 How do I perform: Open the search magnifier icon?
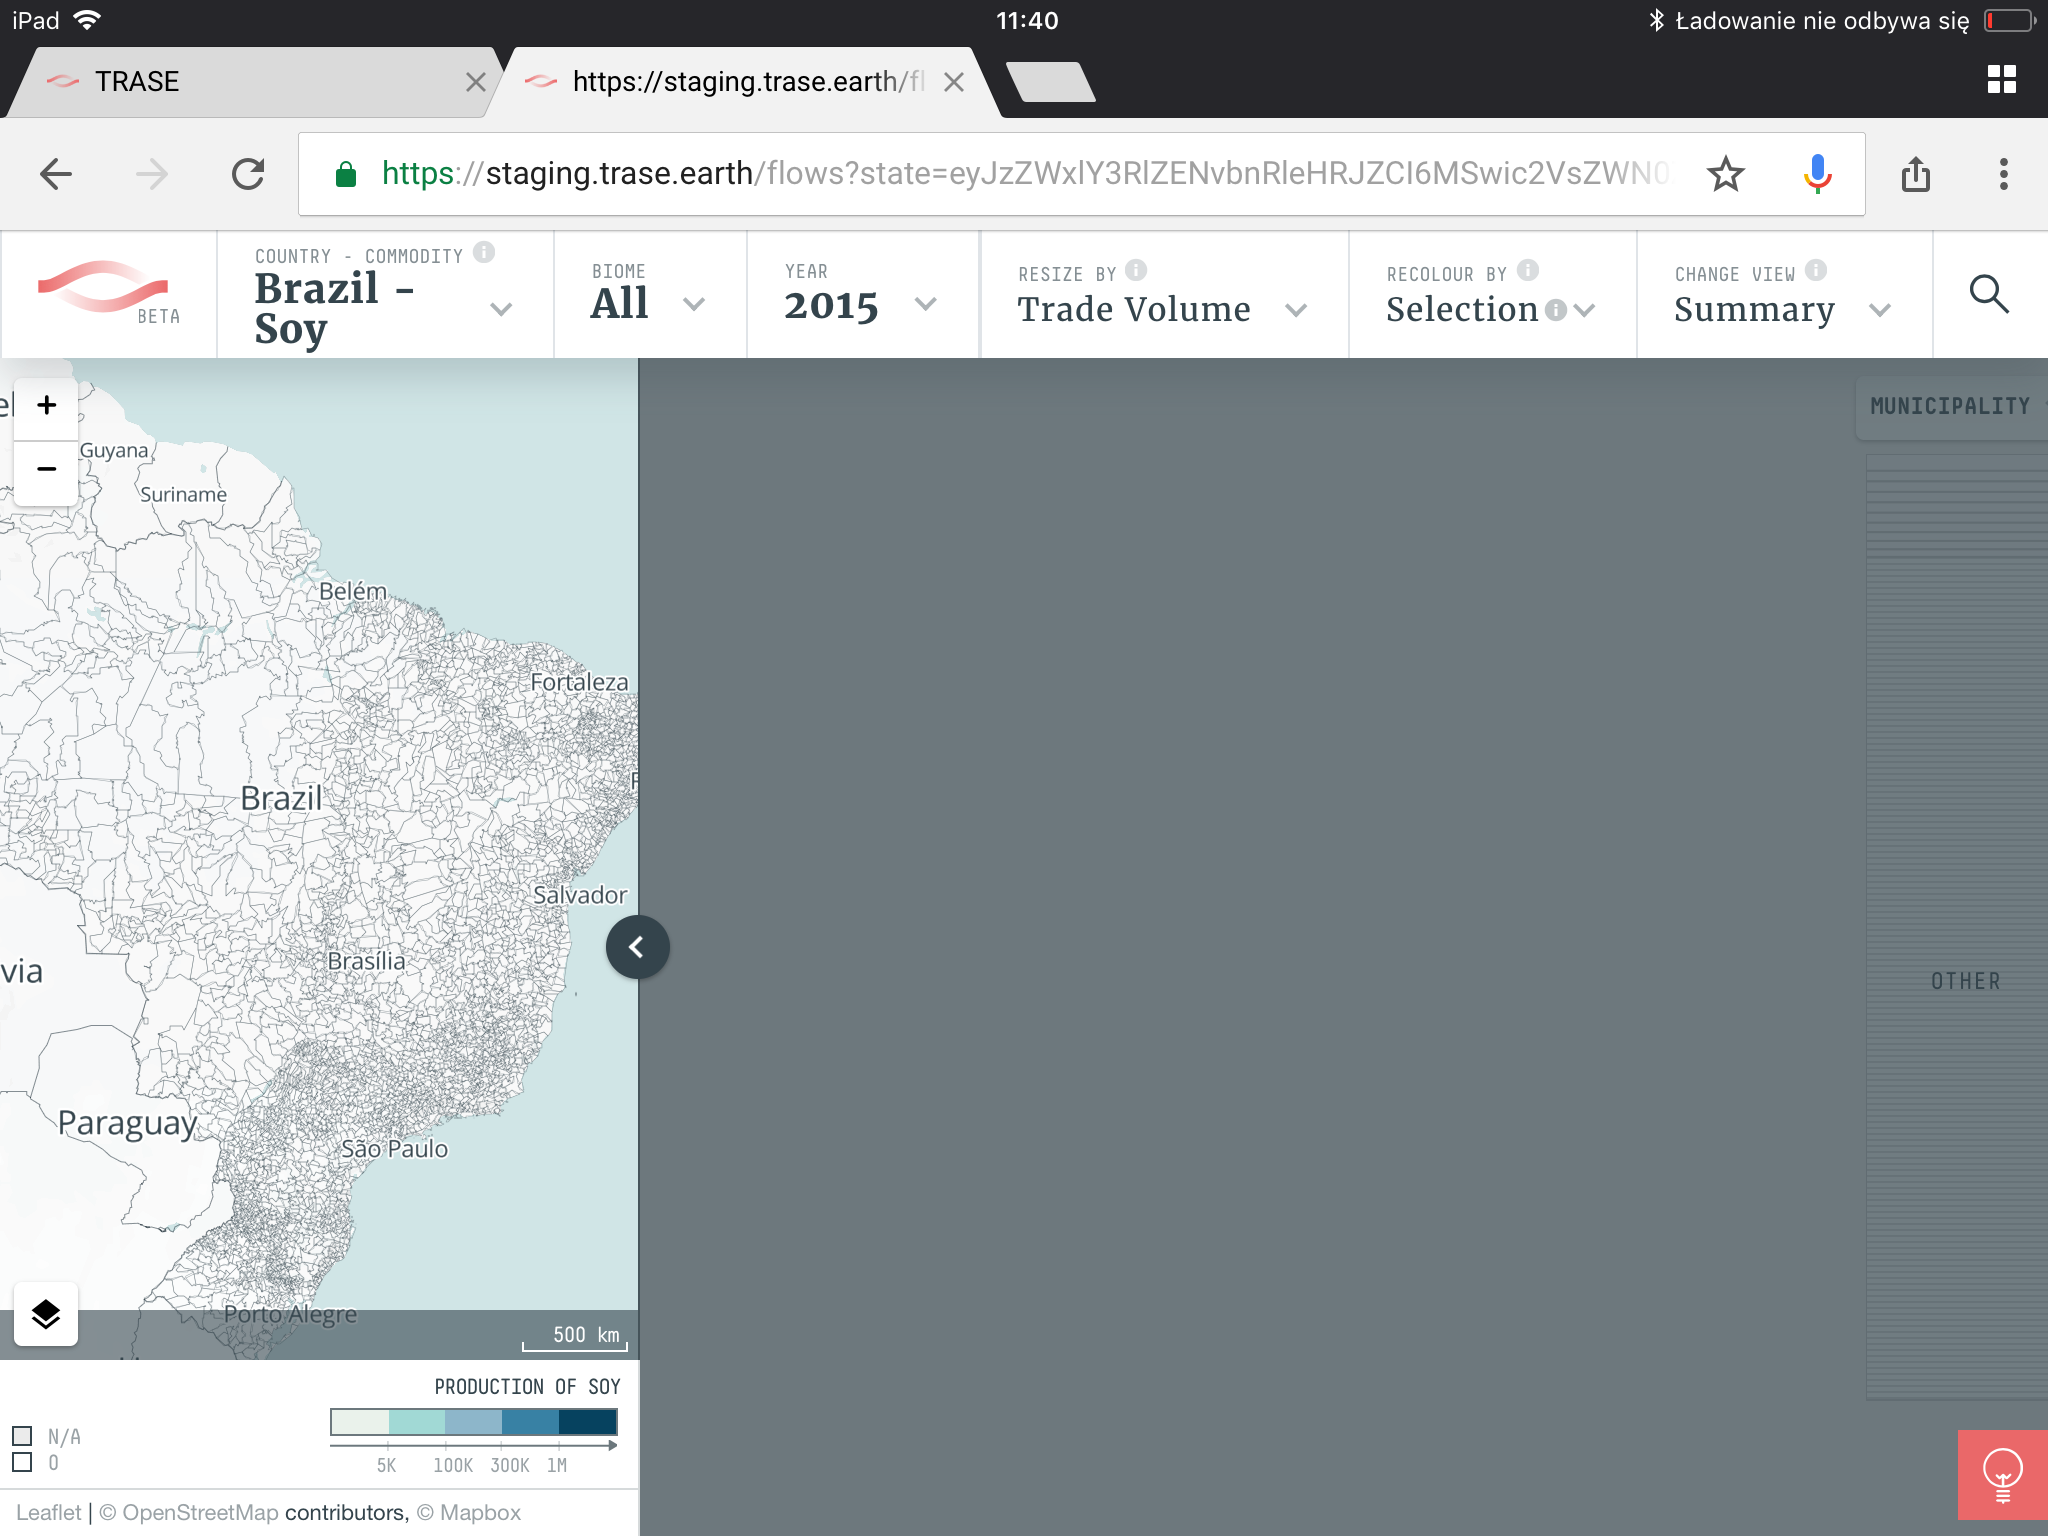tap(1988, 295)
